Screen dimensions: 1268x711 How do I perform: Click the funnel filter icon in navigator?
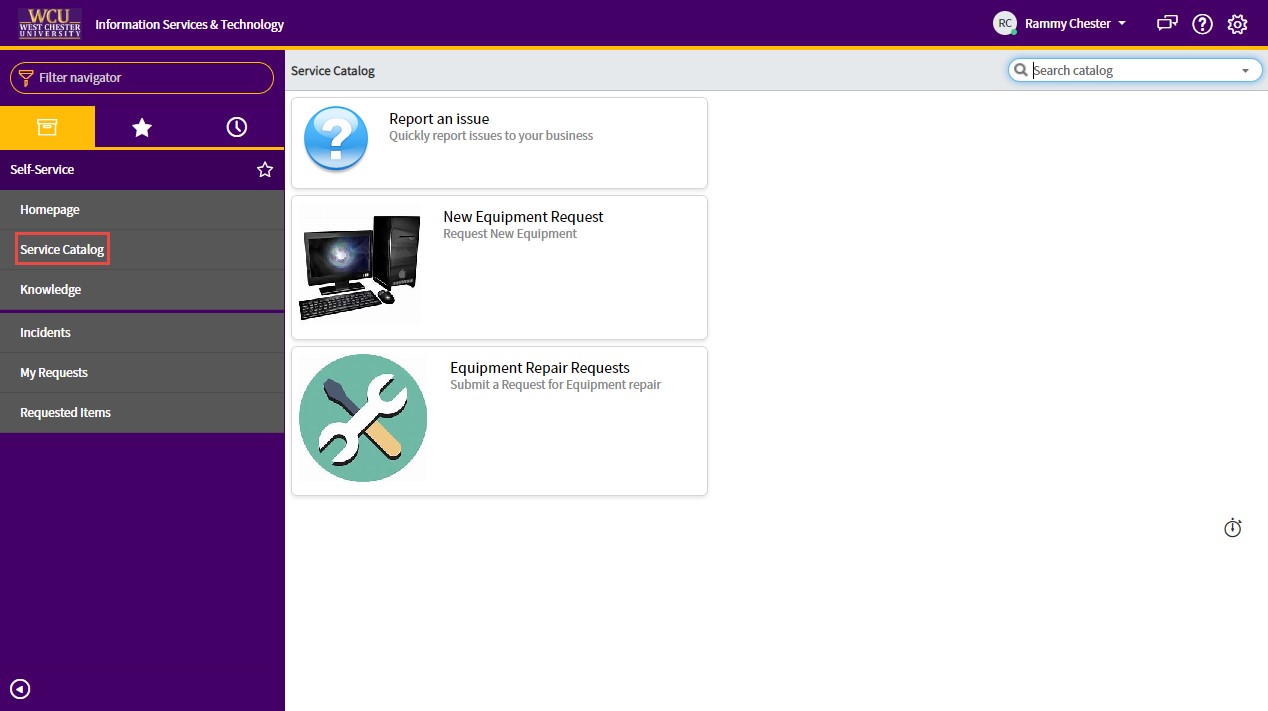(26, 78)
